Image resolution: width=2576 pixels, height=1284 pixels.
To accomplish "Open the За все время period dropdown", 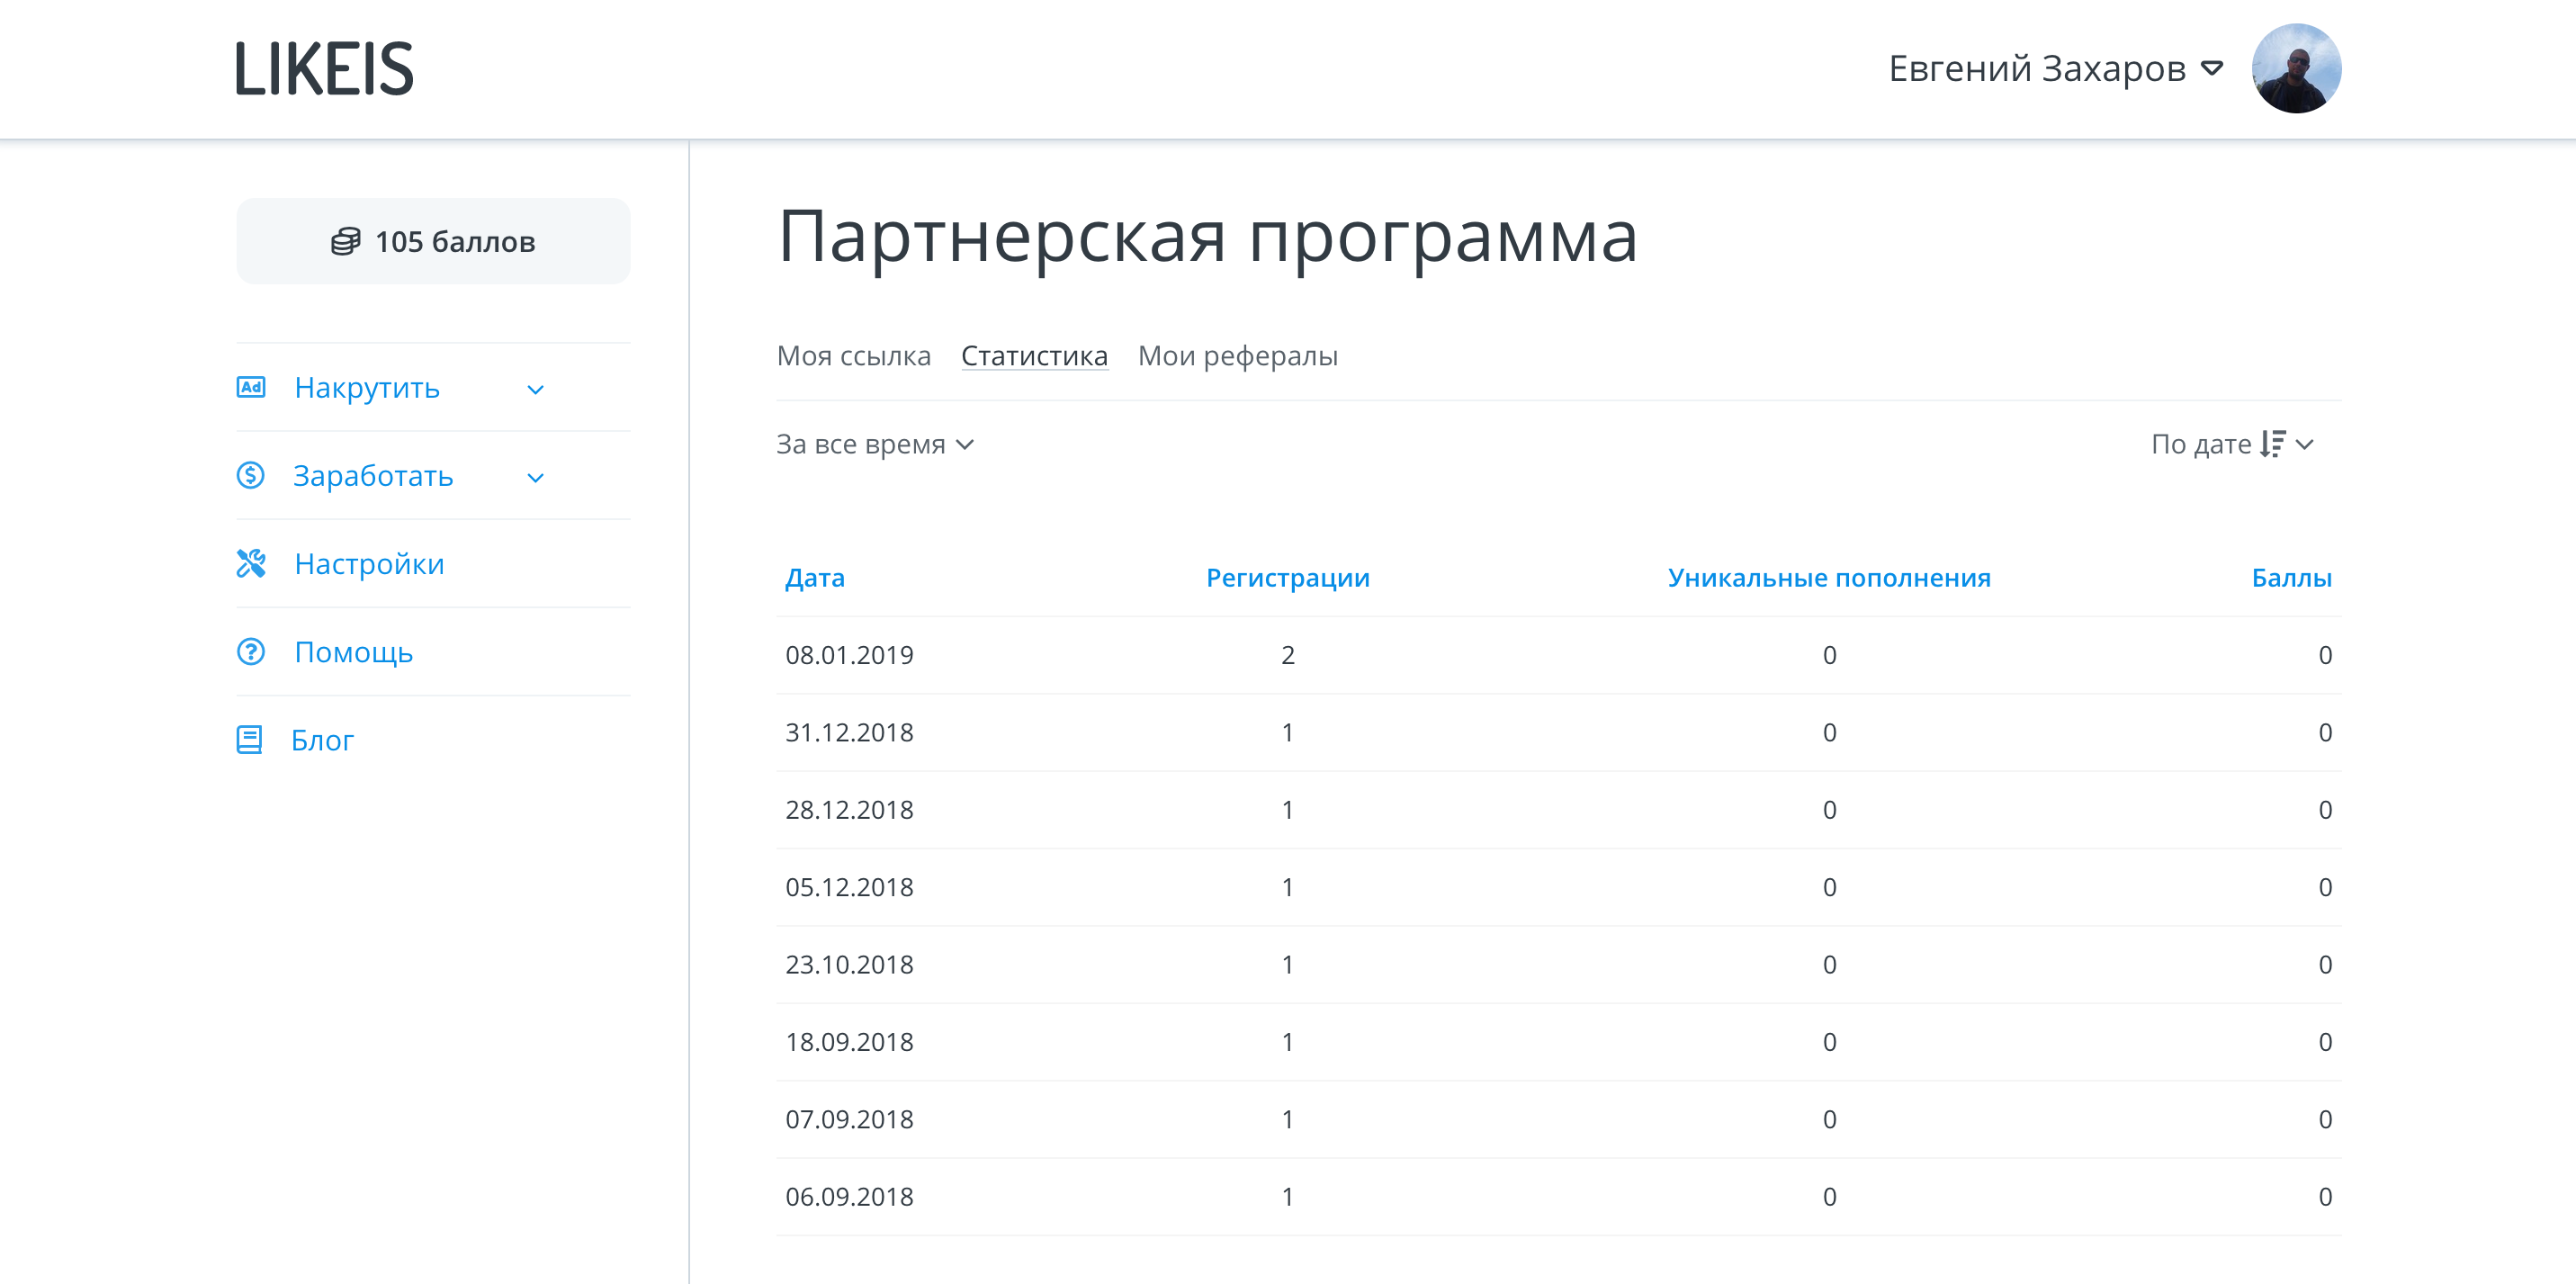I will (x=874, y=443).
